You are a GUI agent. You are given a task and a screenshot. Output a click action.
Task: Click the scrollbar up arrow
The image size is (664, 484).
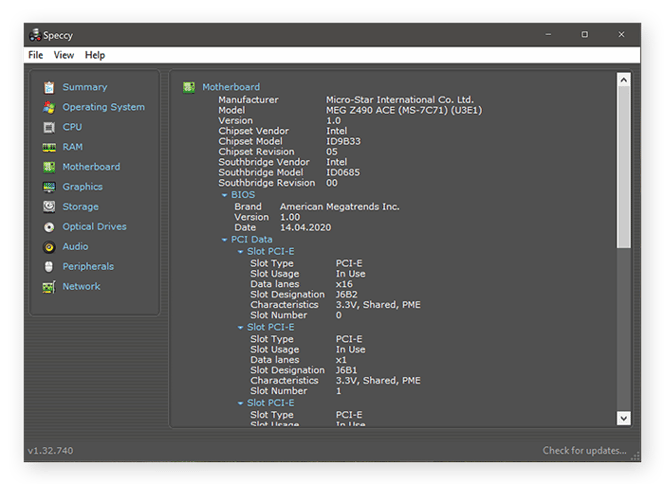[x=623, y=80]
